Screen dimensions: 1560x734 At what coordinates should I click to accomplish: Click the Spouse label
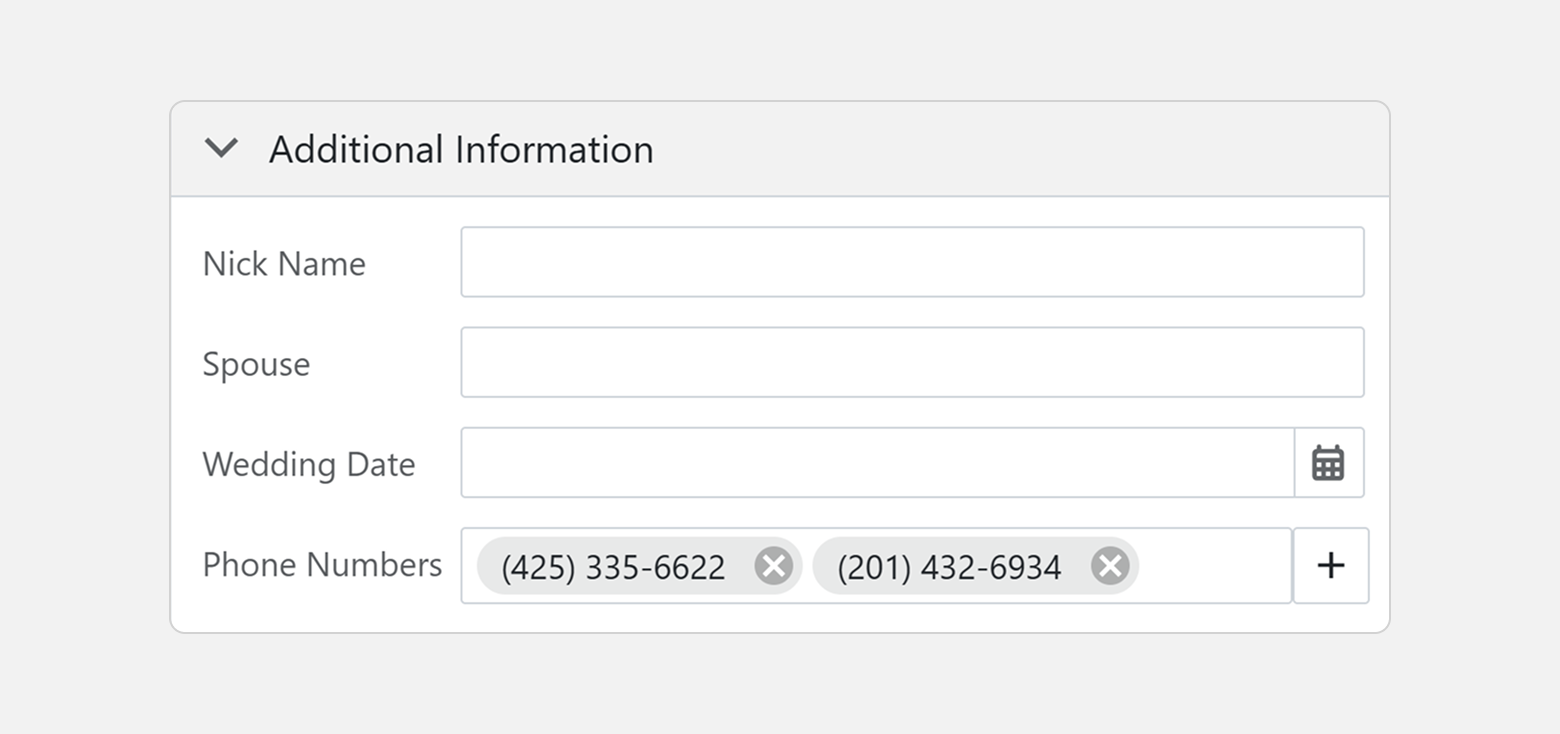click(256, 364)
